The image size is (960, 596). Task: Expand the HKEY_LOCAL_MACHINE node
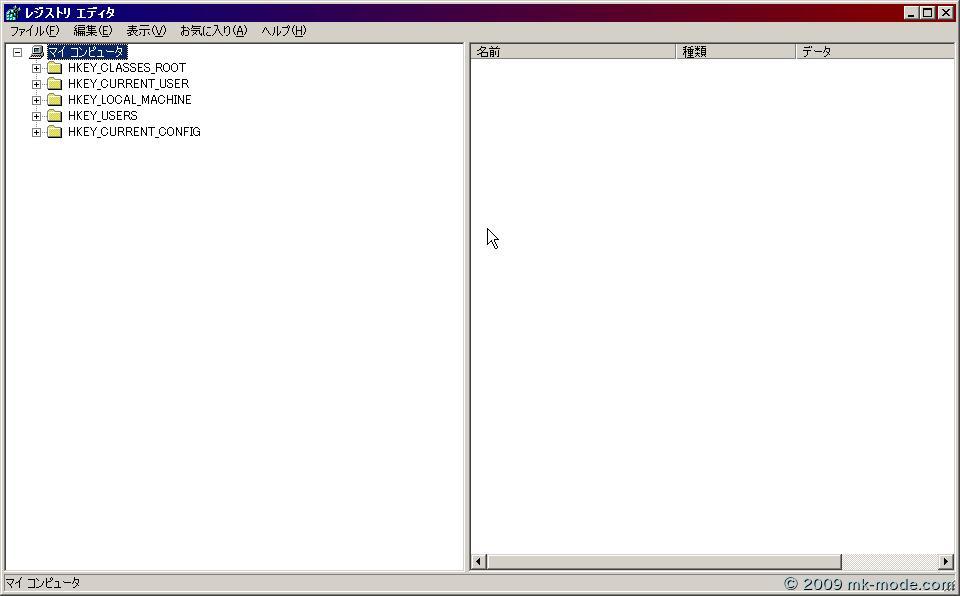coord(37,99)
